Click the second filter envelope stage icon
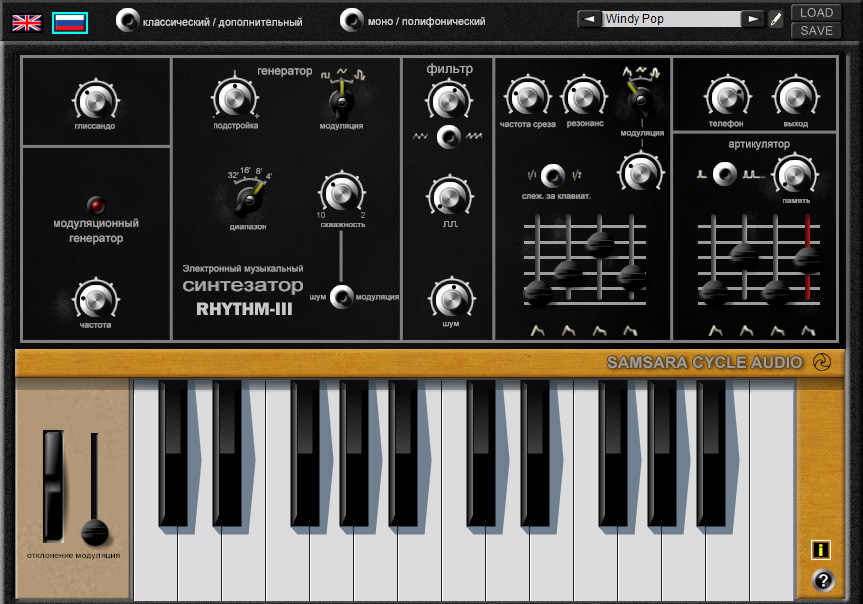The image size is (863, 604). click(568, 330)
